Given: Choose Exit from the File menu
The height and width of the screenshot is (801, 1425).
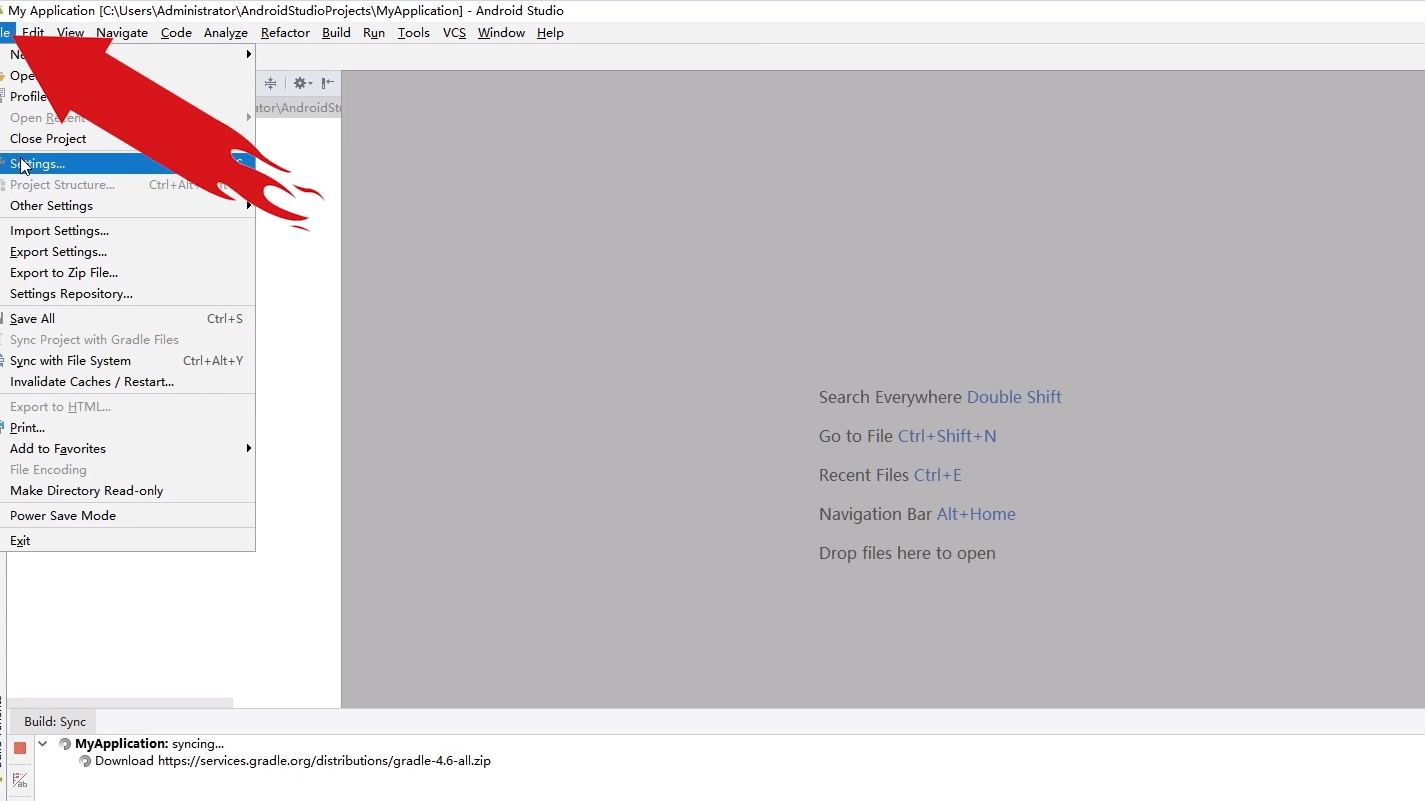Looking at the screenshot, I should [x=128, y=541].
